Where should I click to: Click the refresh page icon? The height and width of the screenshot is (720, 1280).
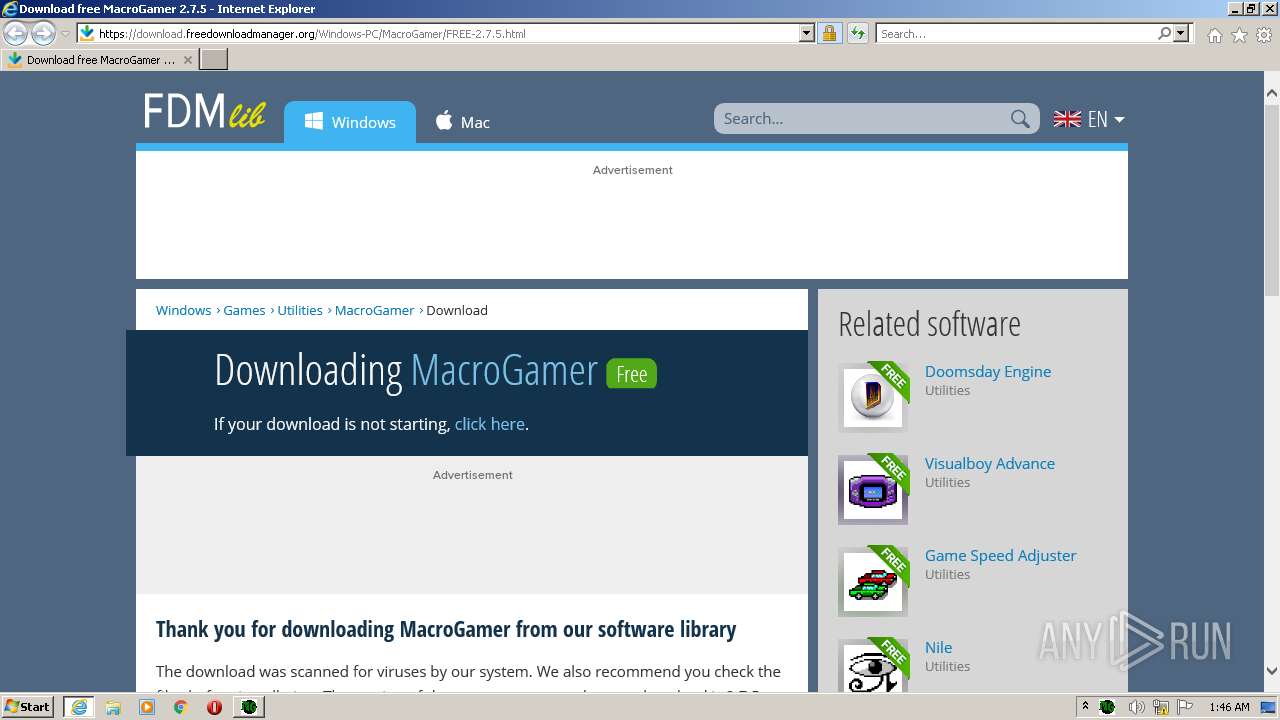[857, 34]
